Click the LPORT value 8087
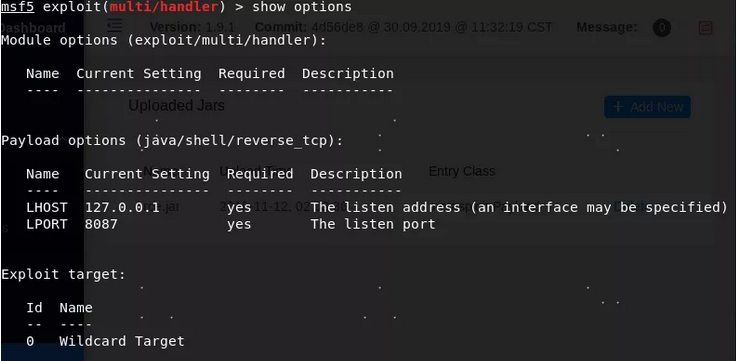This screenshot has height=361, width=736. pyautogui.click(x=101, y=224)
